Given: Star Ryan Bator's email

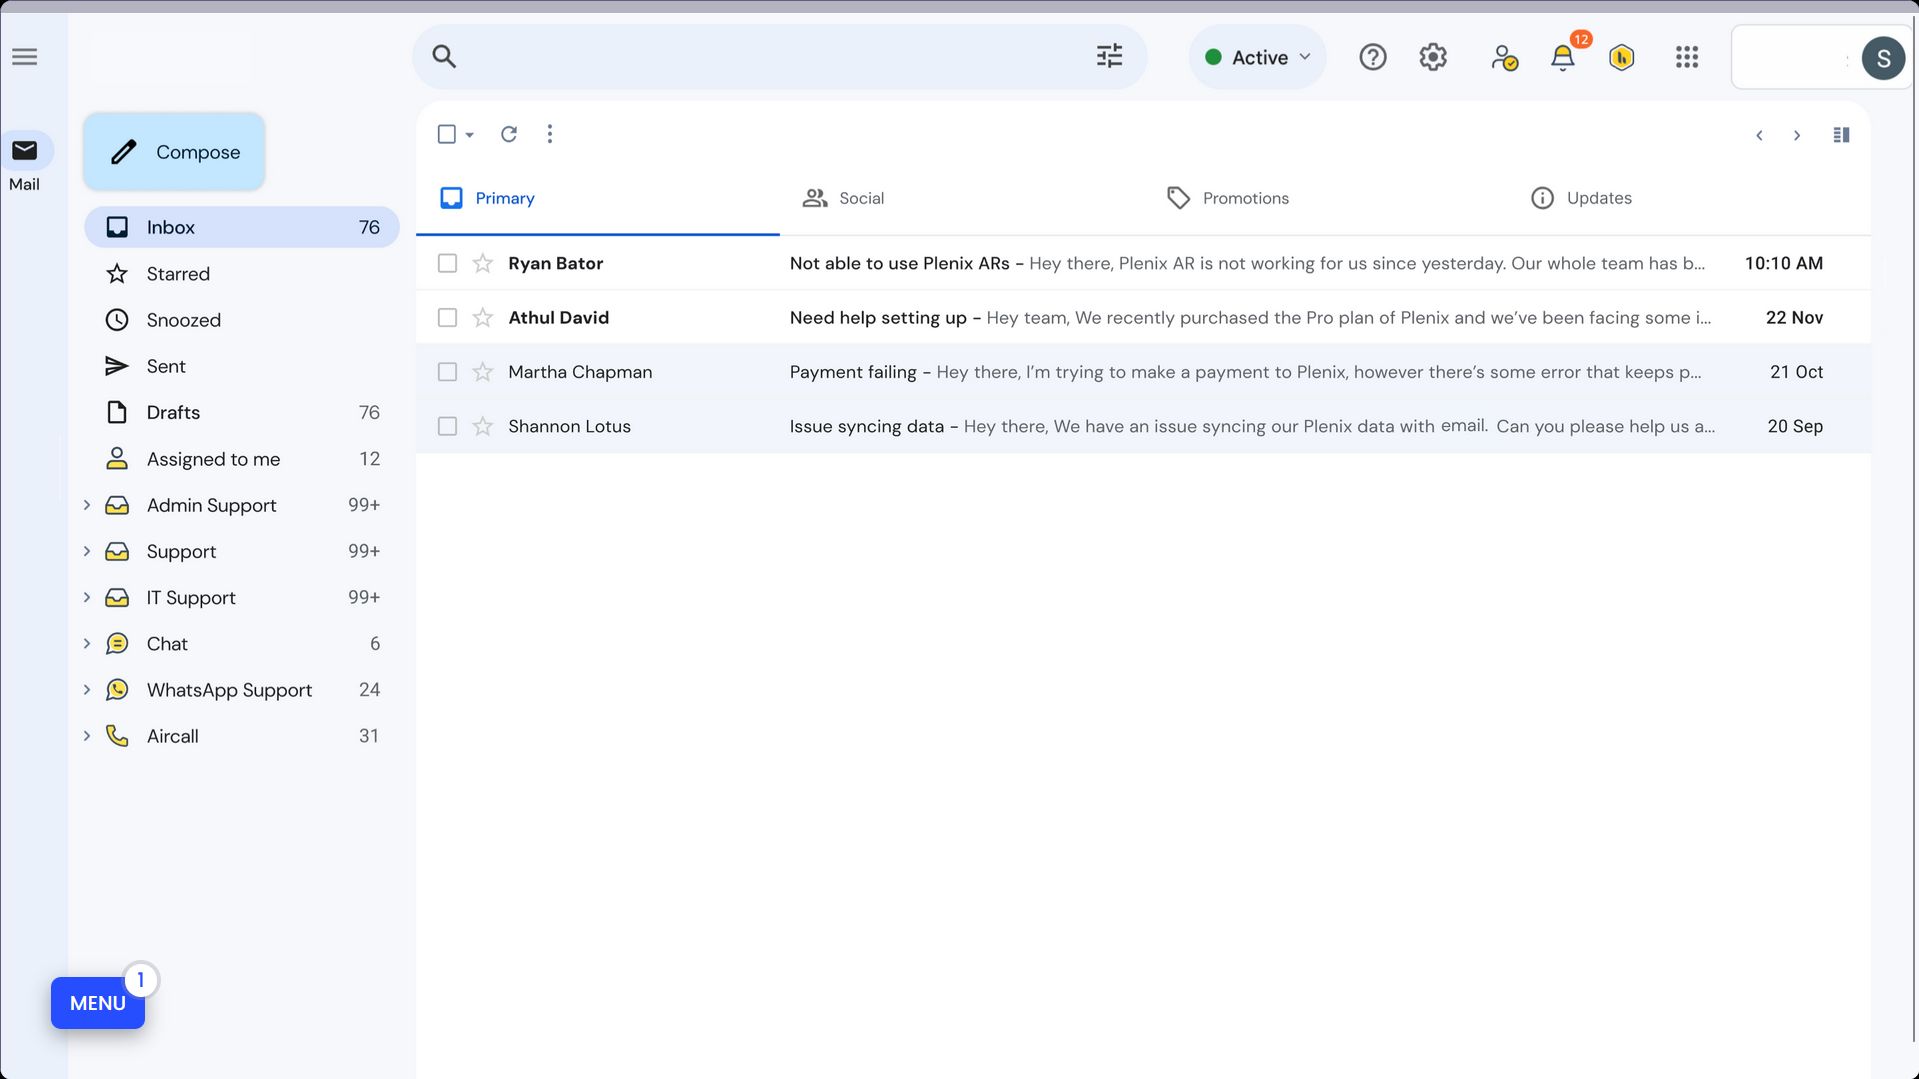Looking at the screenshot, I should [x=483, y=263].
